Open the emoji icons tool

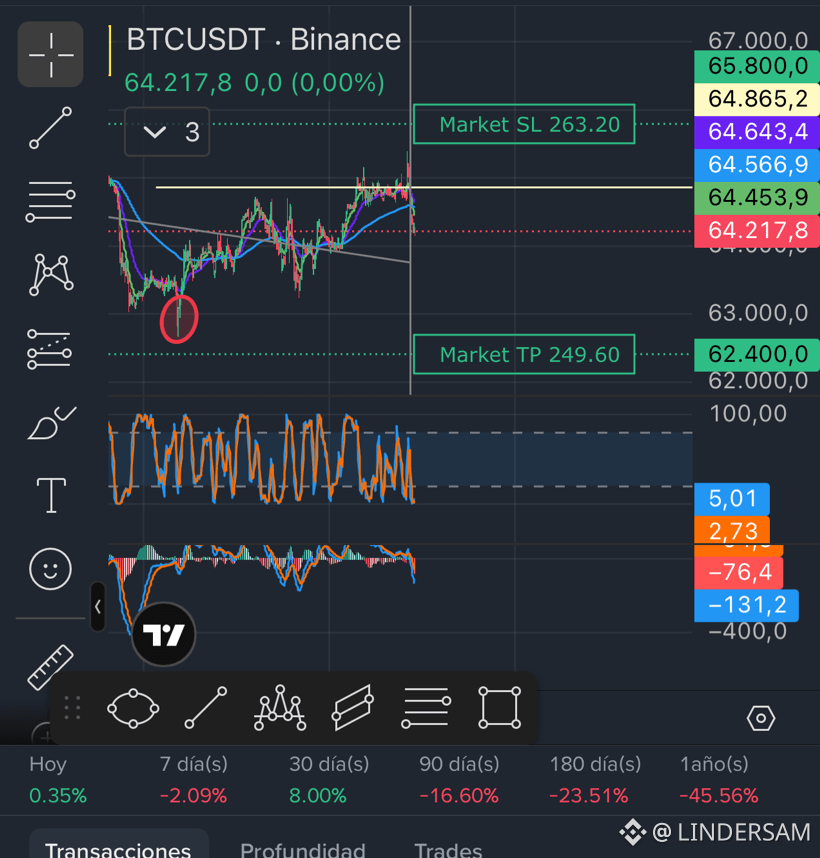tap(50, 569)
